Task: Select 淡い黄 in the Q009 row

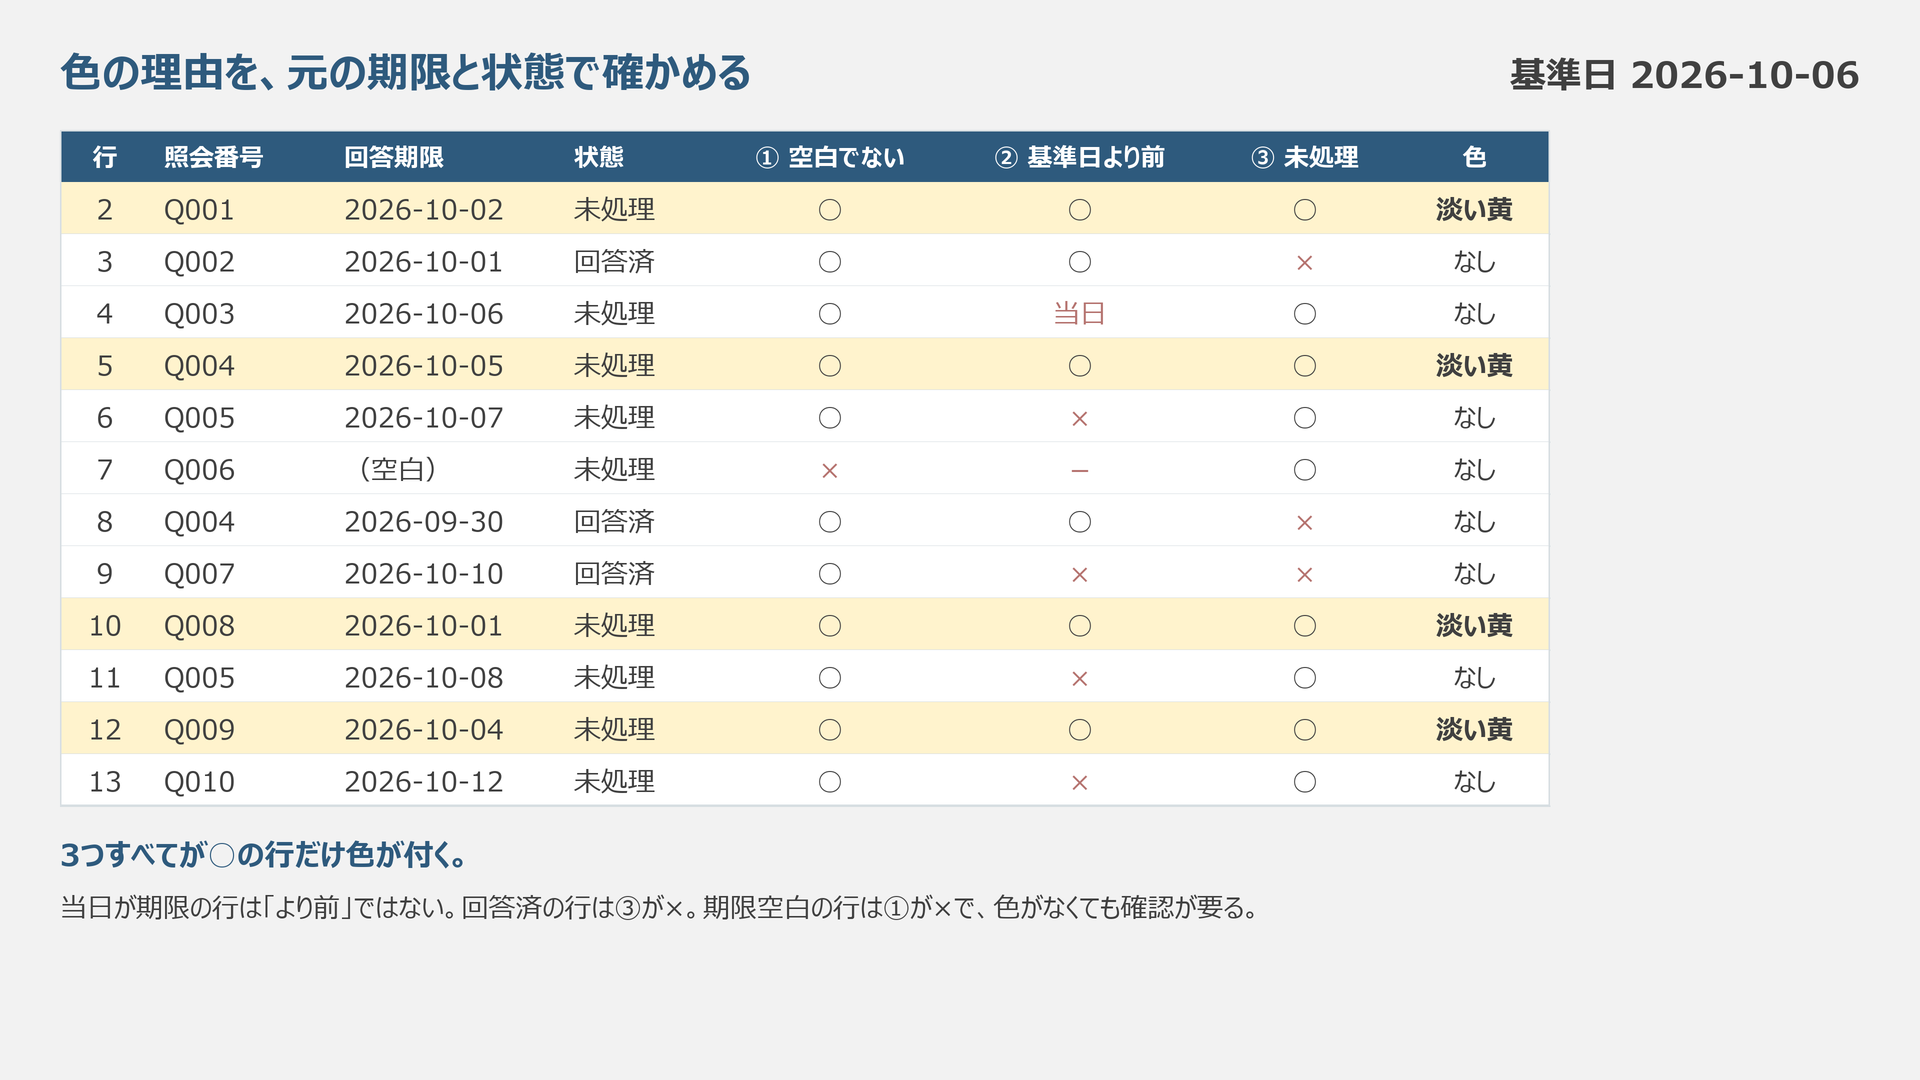Action: tap(1474, 730)
